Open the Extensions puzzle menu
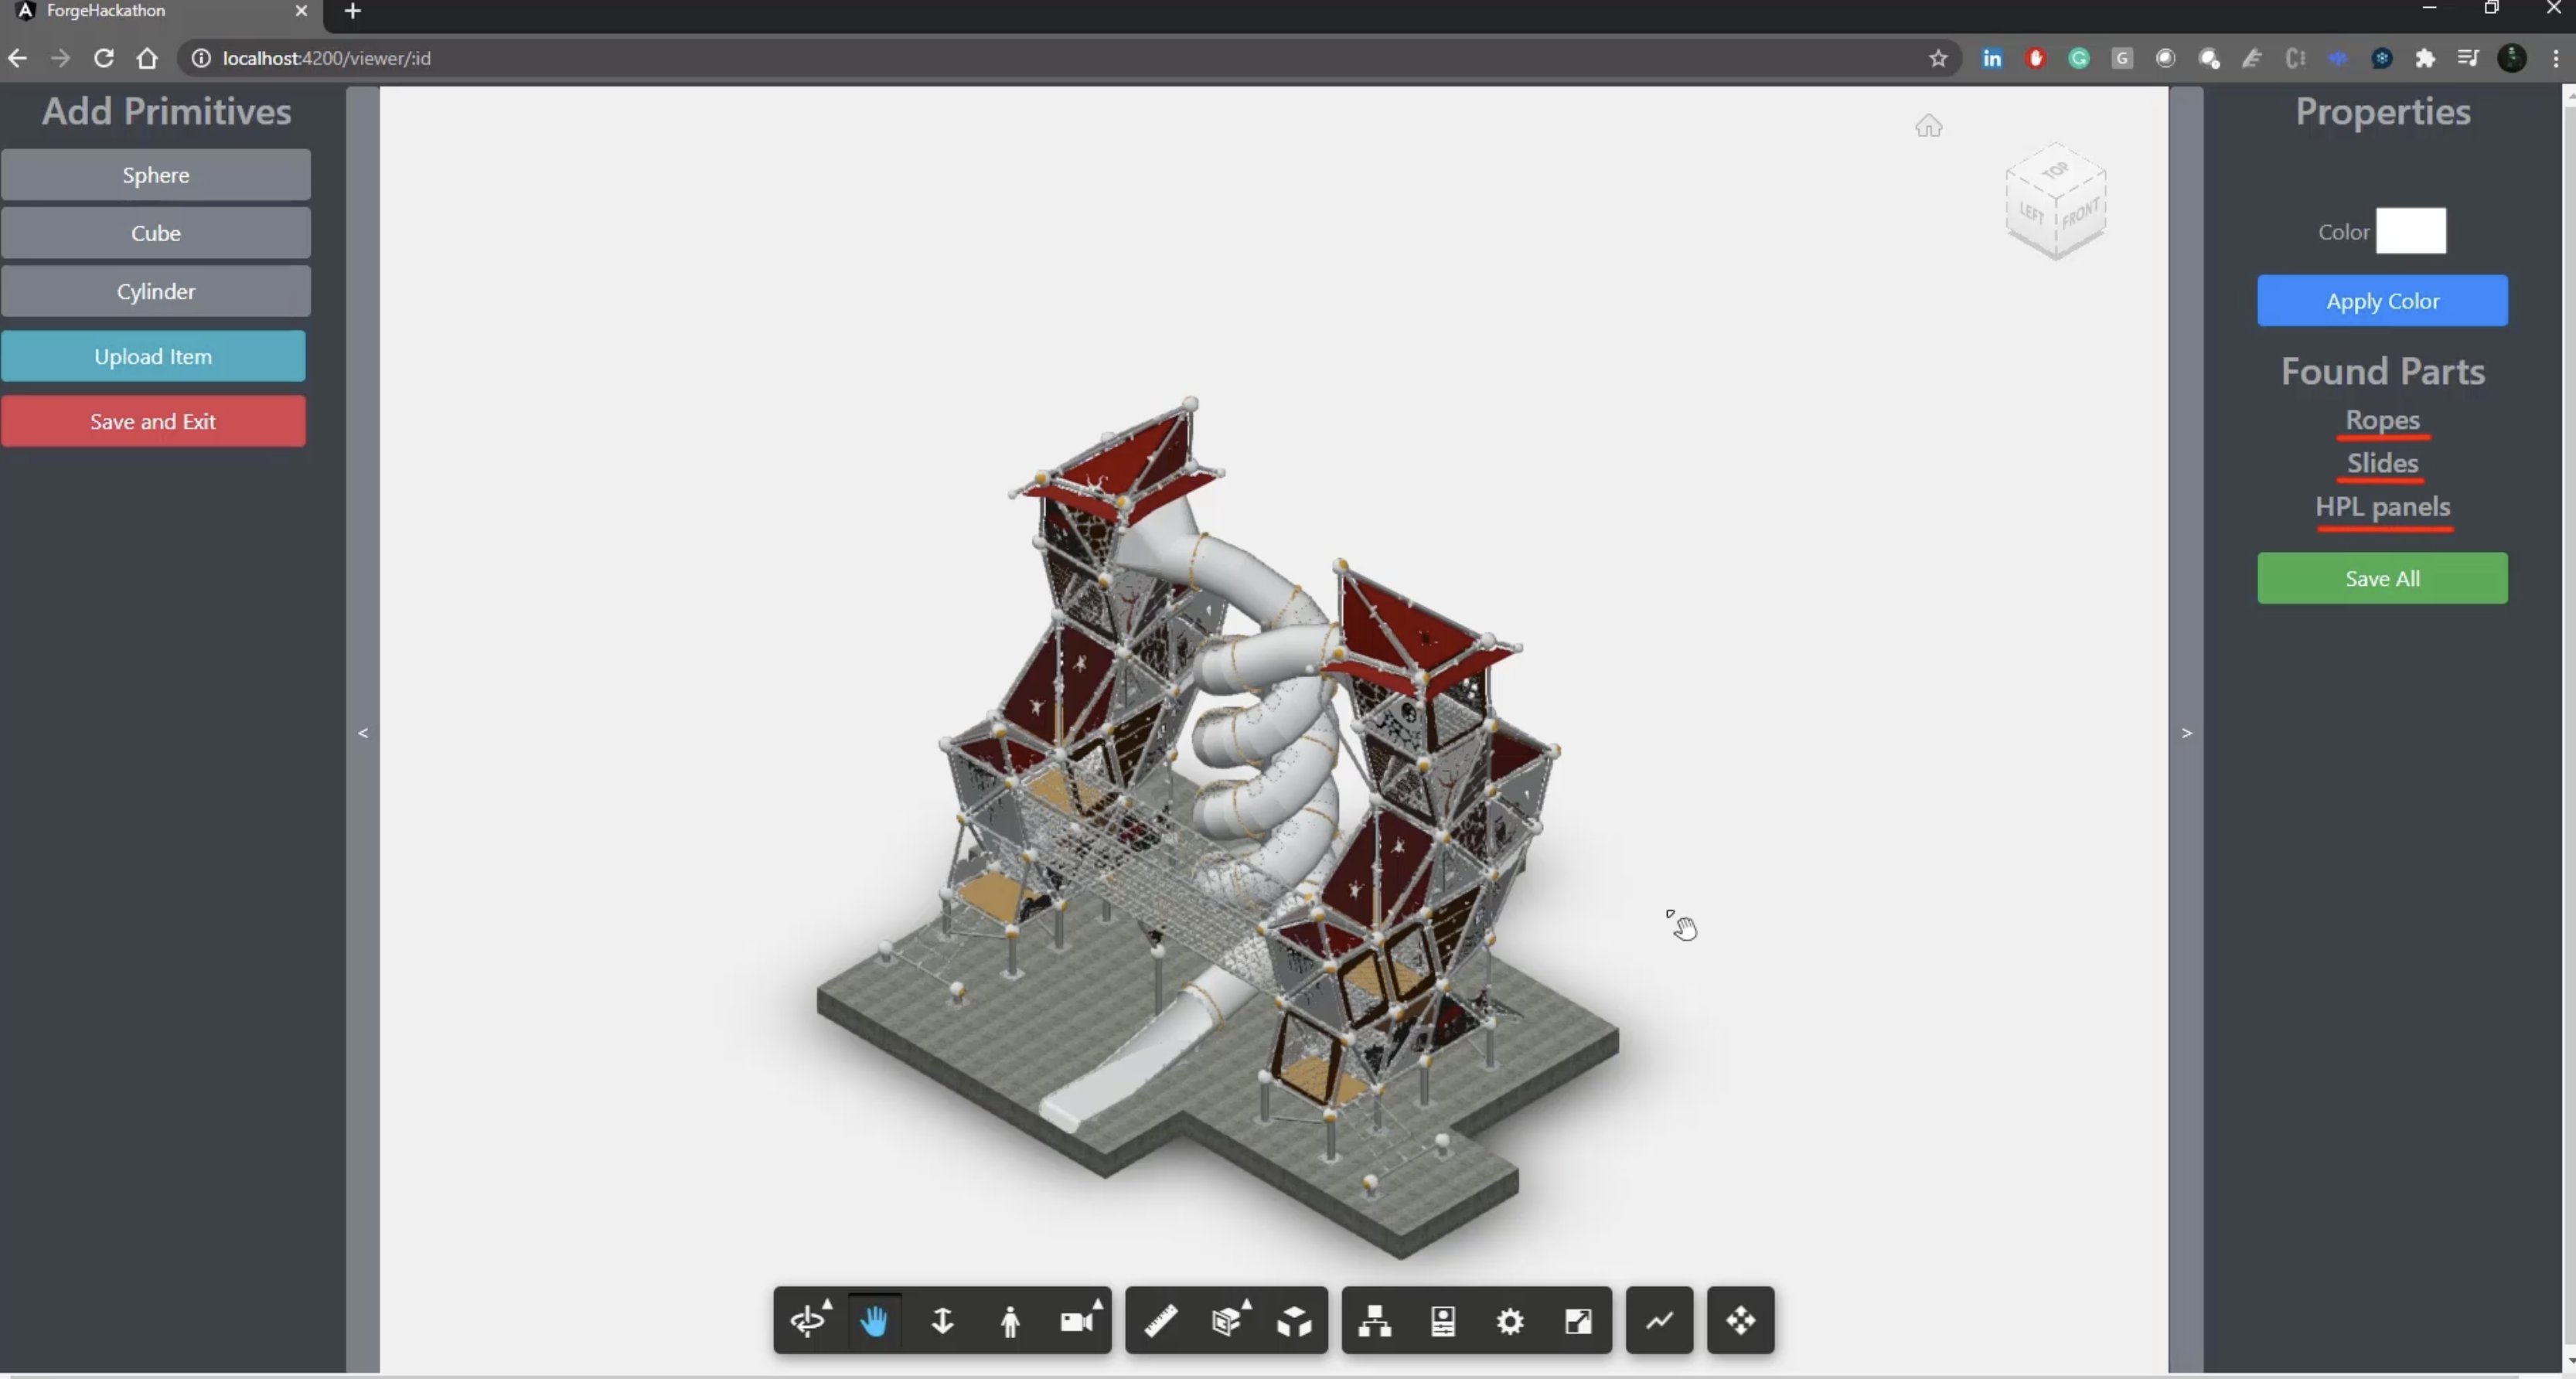 tap(2425, 58)
